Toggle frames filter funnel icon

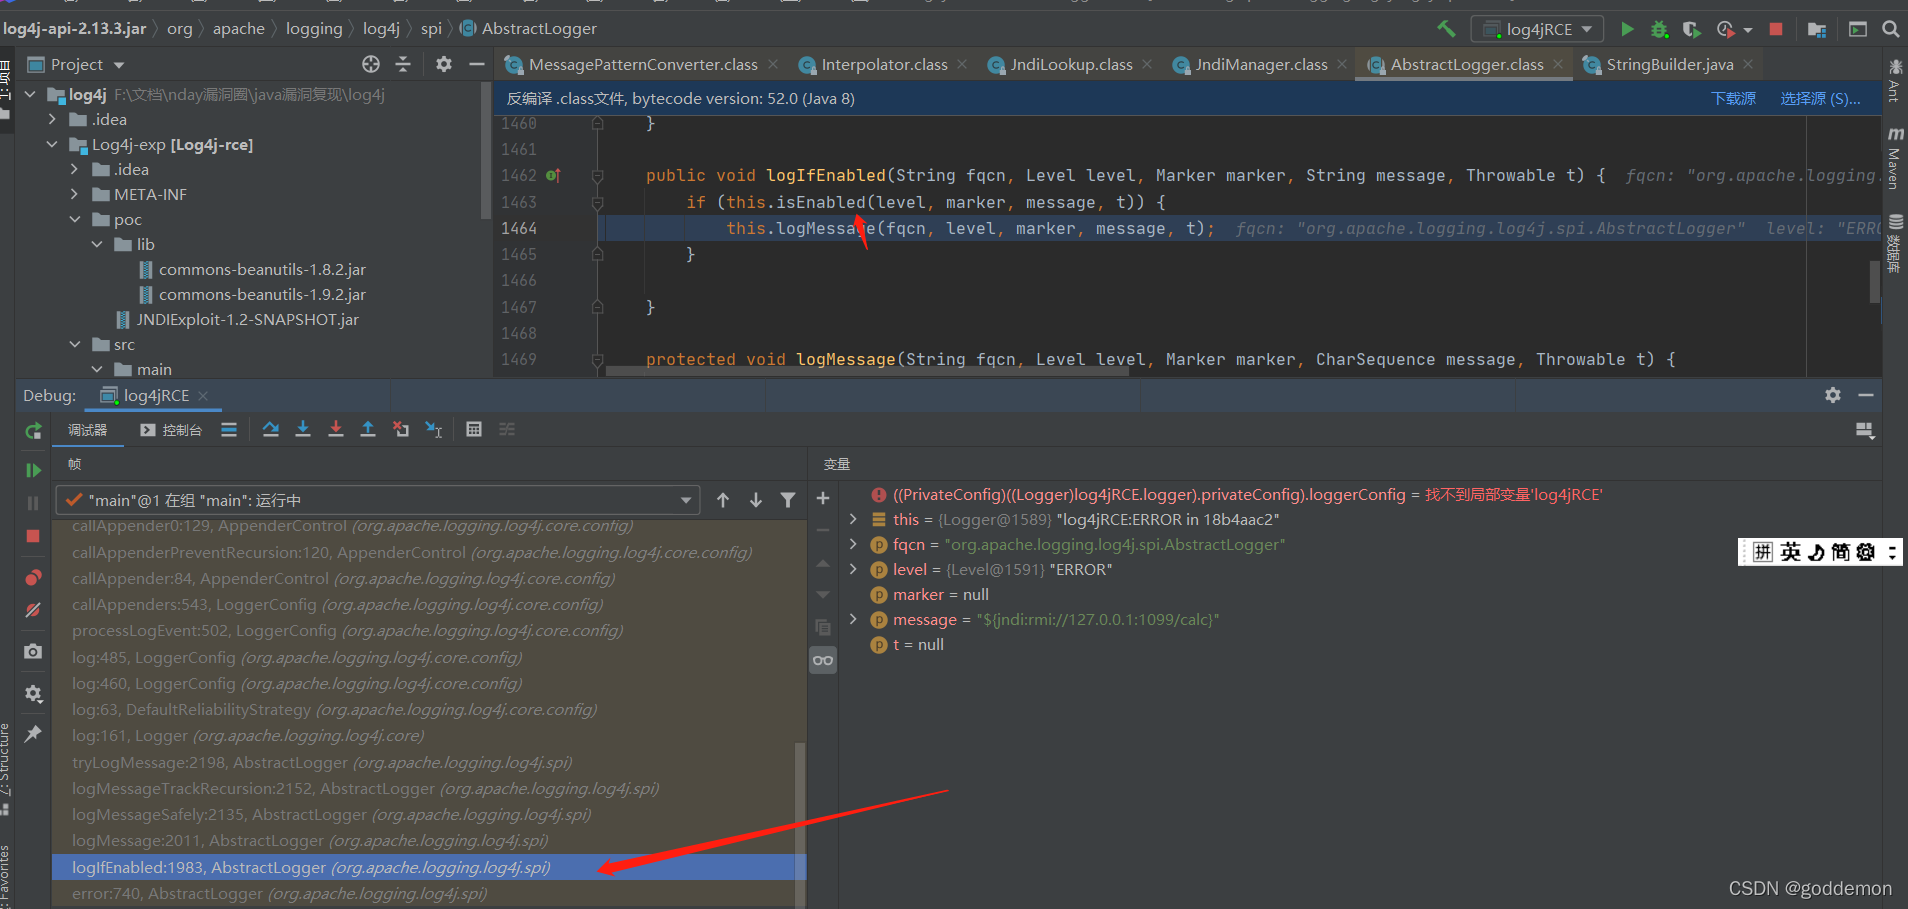pos(788,500)
